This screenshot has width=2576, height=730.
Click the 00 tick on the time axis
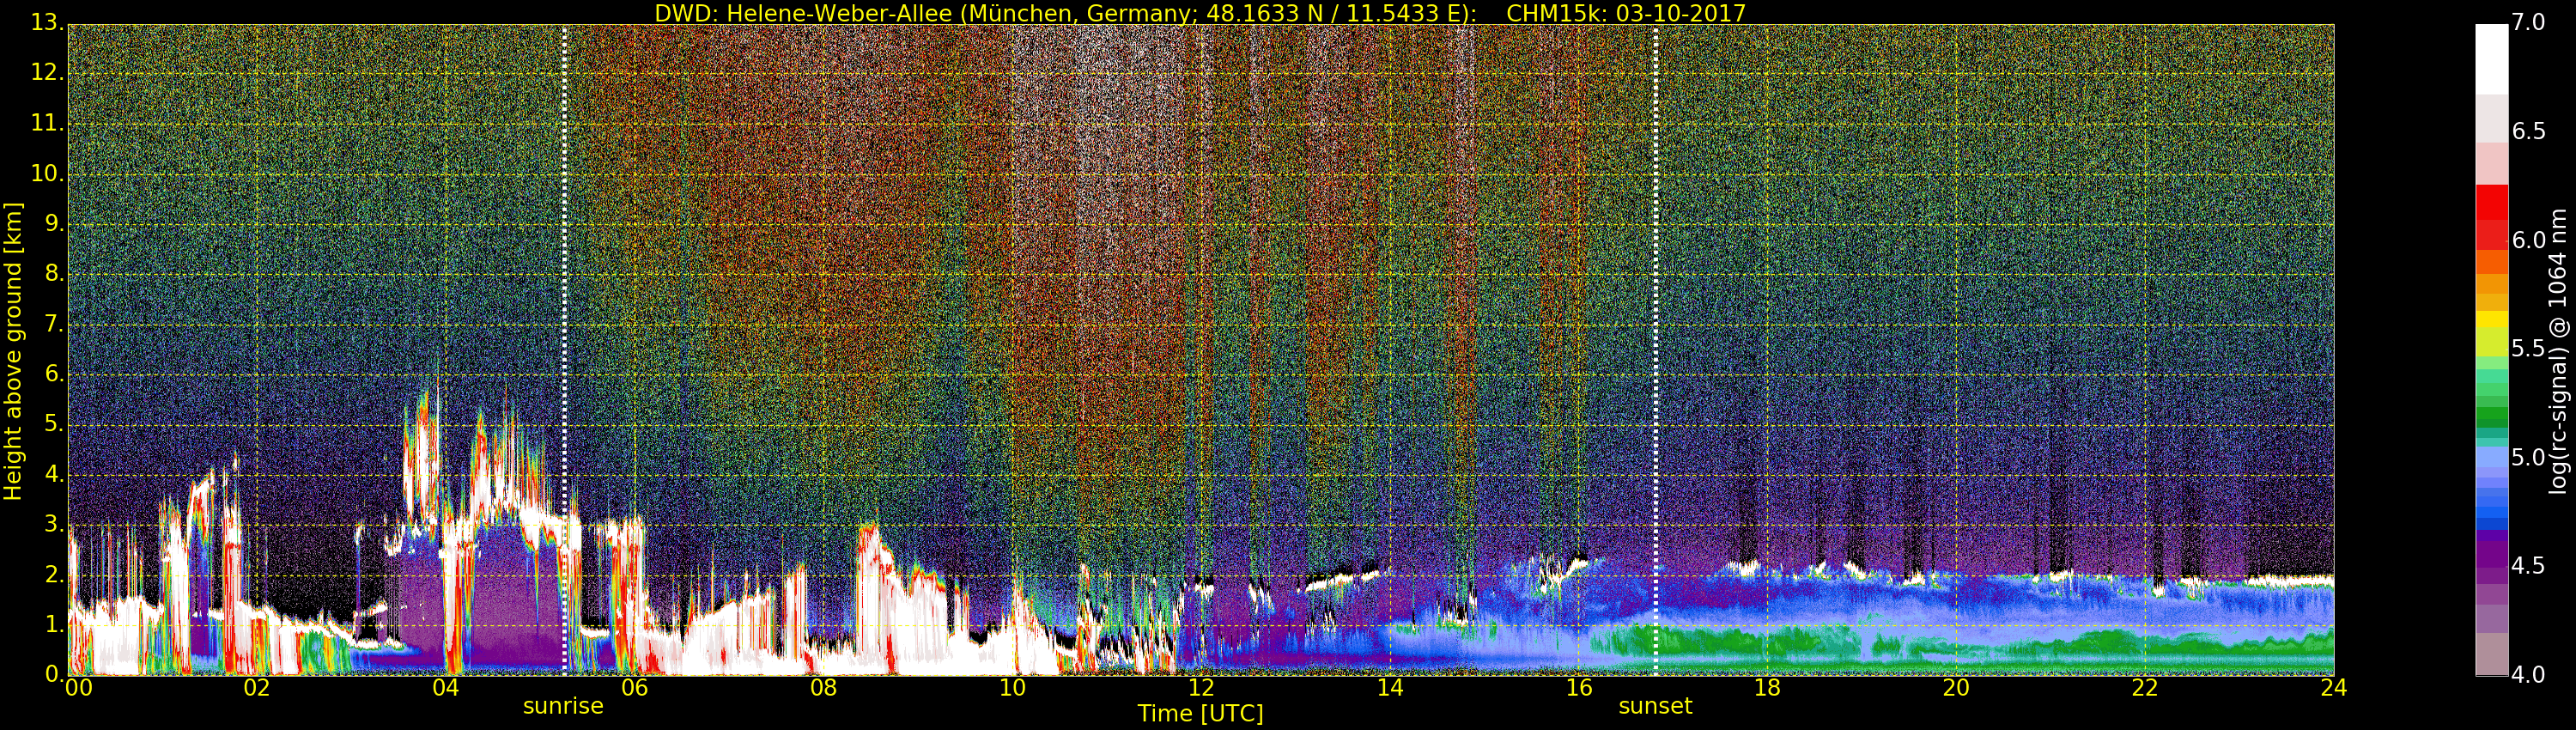click(x=78, y=688)
